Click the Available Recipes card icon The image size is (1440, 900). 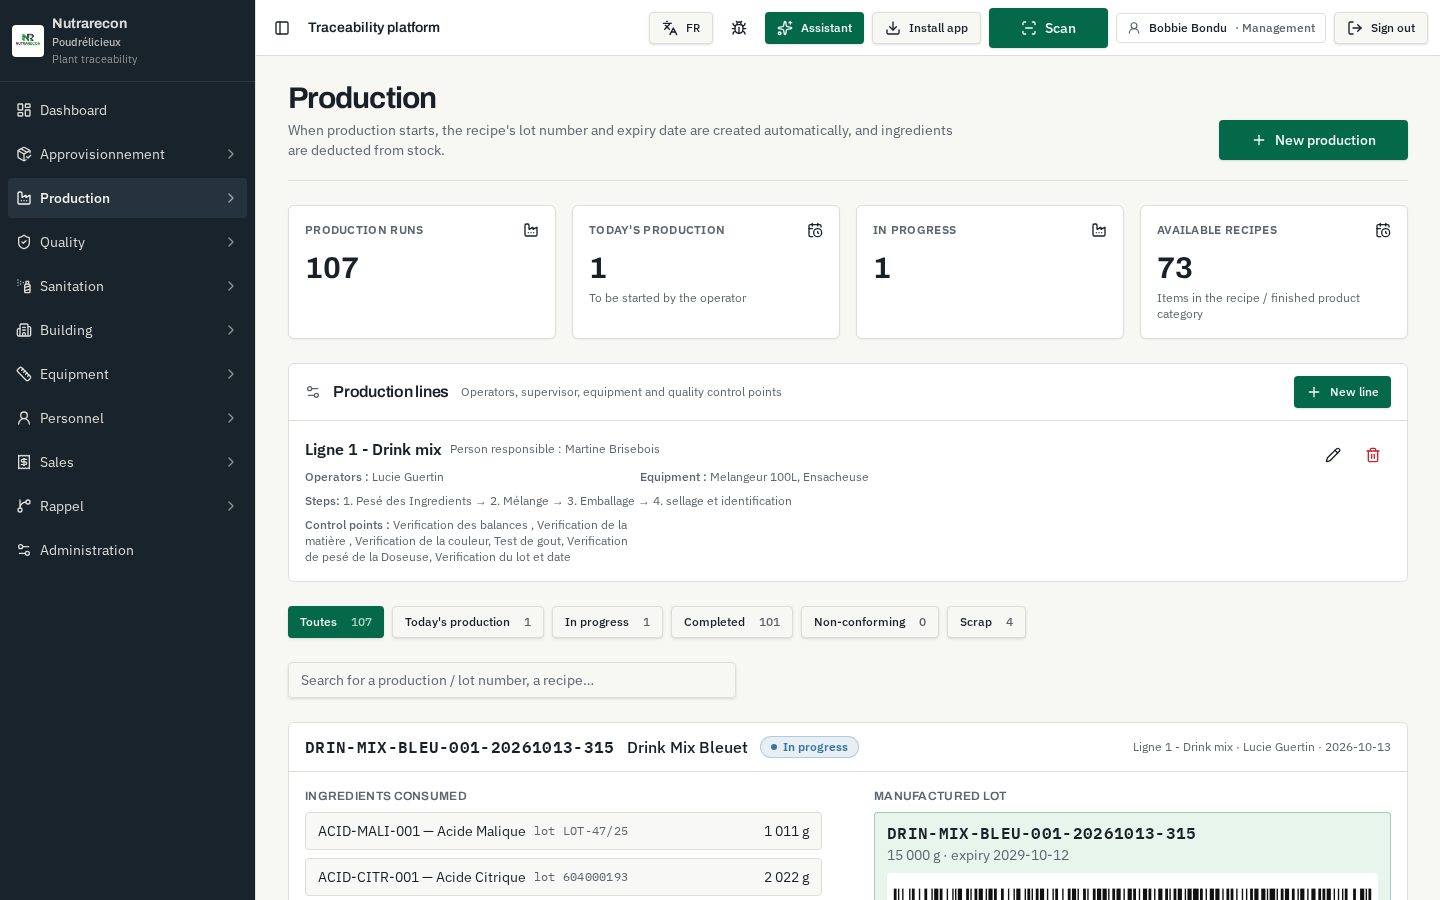tap(1383, 230)
